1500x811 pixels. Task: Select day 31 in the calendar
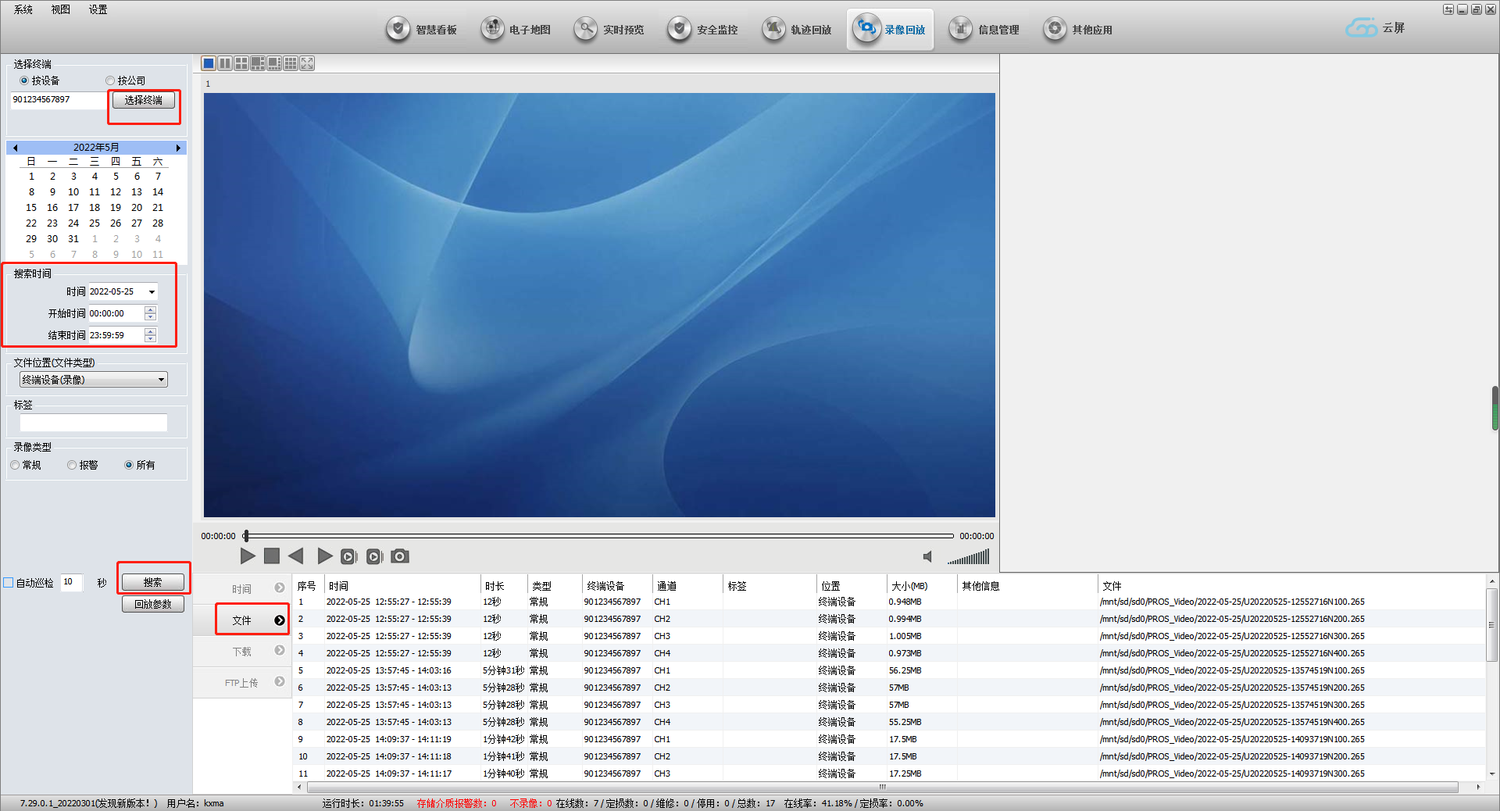(x=73, y=239)
